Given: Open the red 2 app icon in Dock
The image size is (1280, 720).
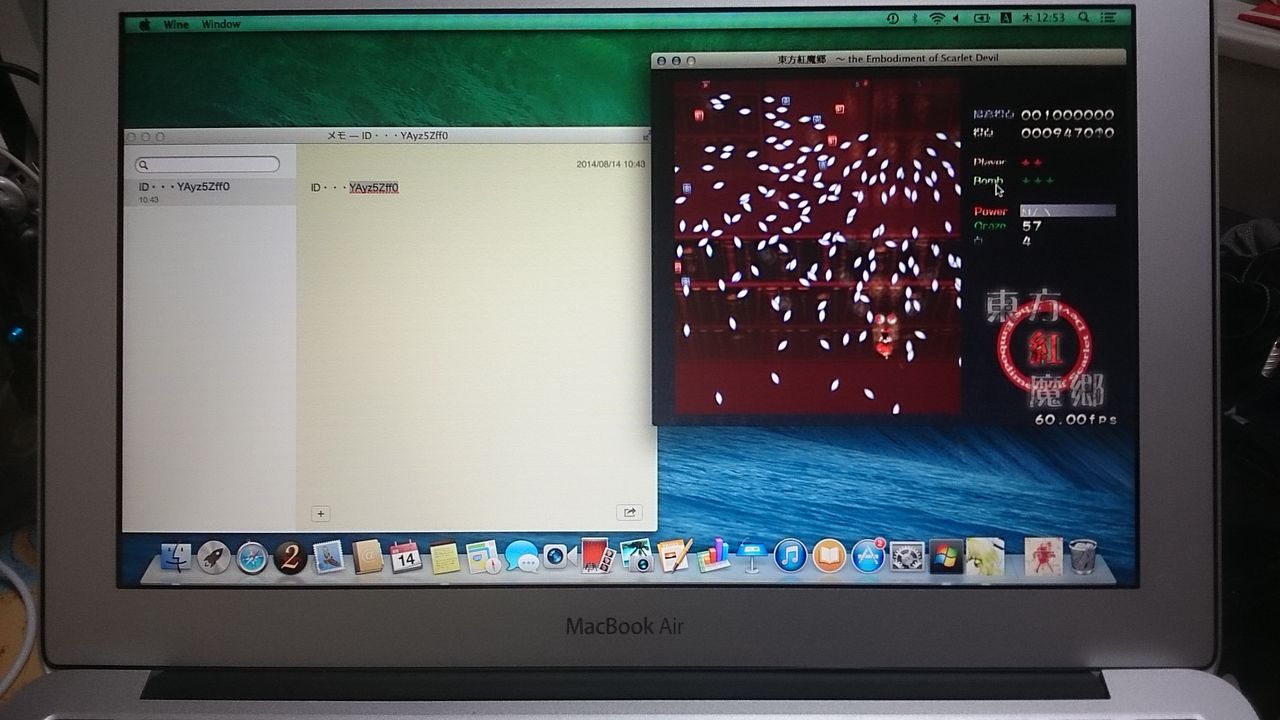Looking at the screenshot, I should (290, 557).
